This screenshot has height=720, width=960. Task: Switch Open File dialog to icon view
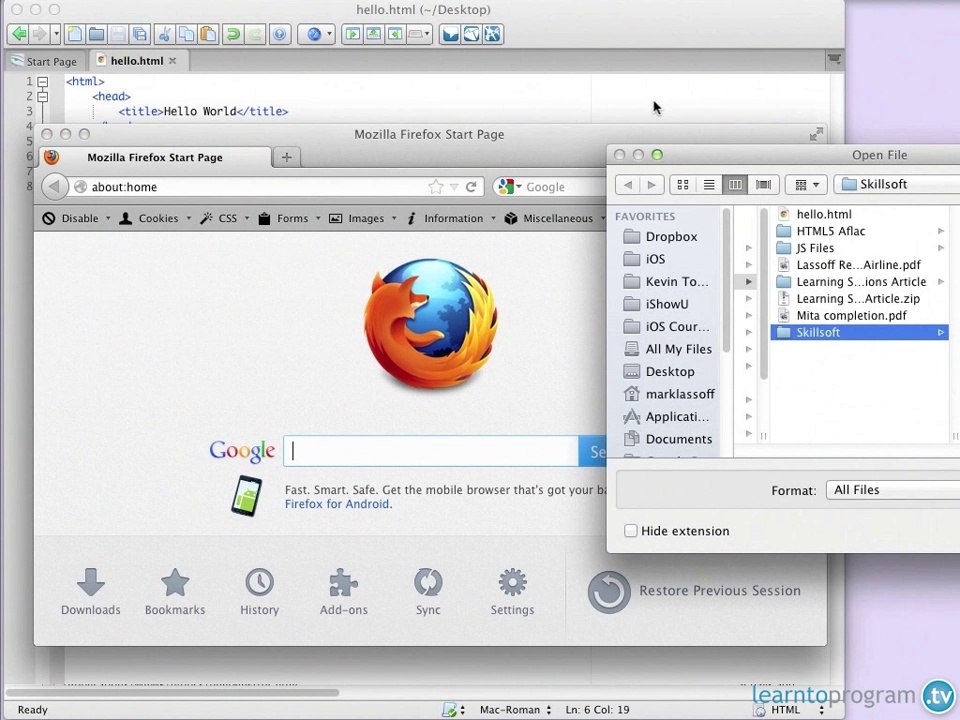click(683, 184)
